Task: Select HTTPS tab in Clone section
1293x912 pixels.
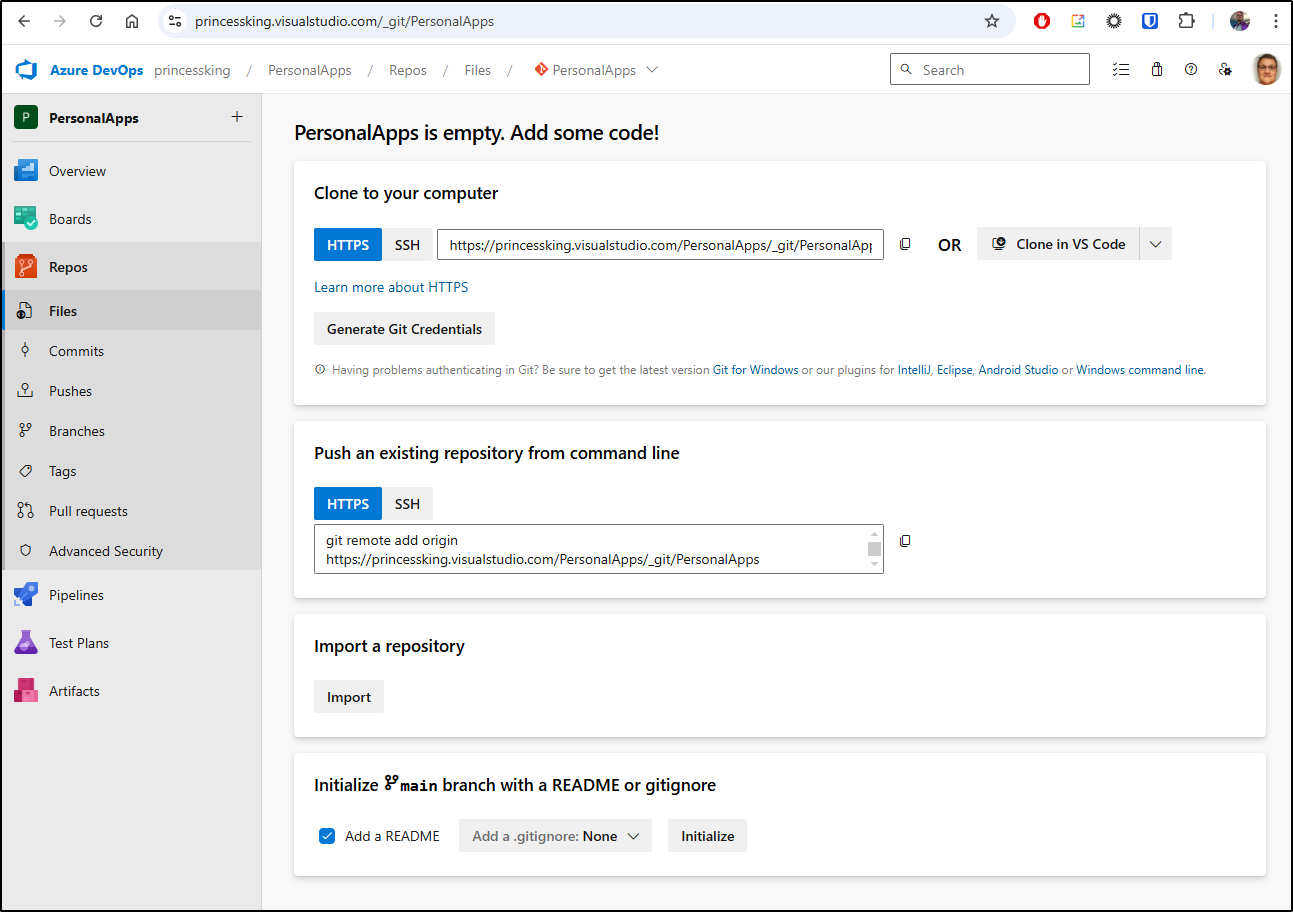Action: click(x=348, y=244)
